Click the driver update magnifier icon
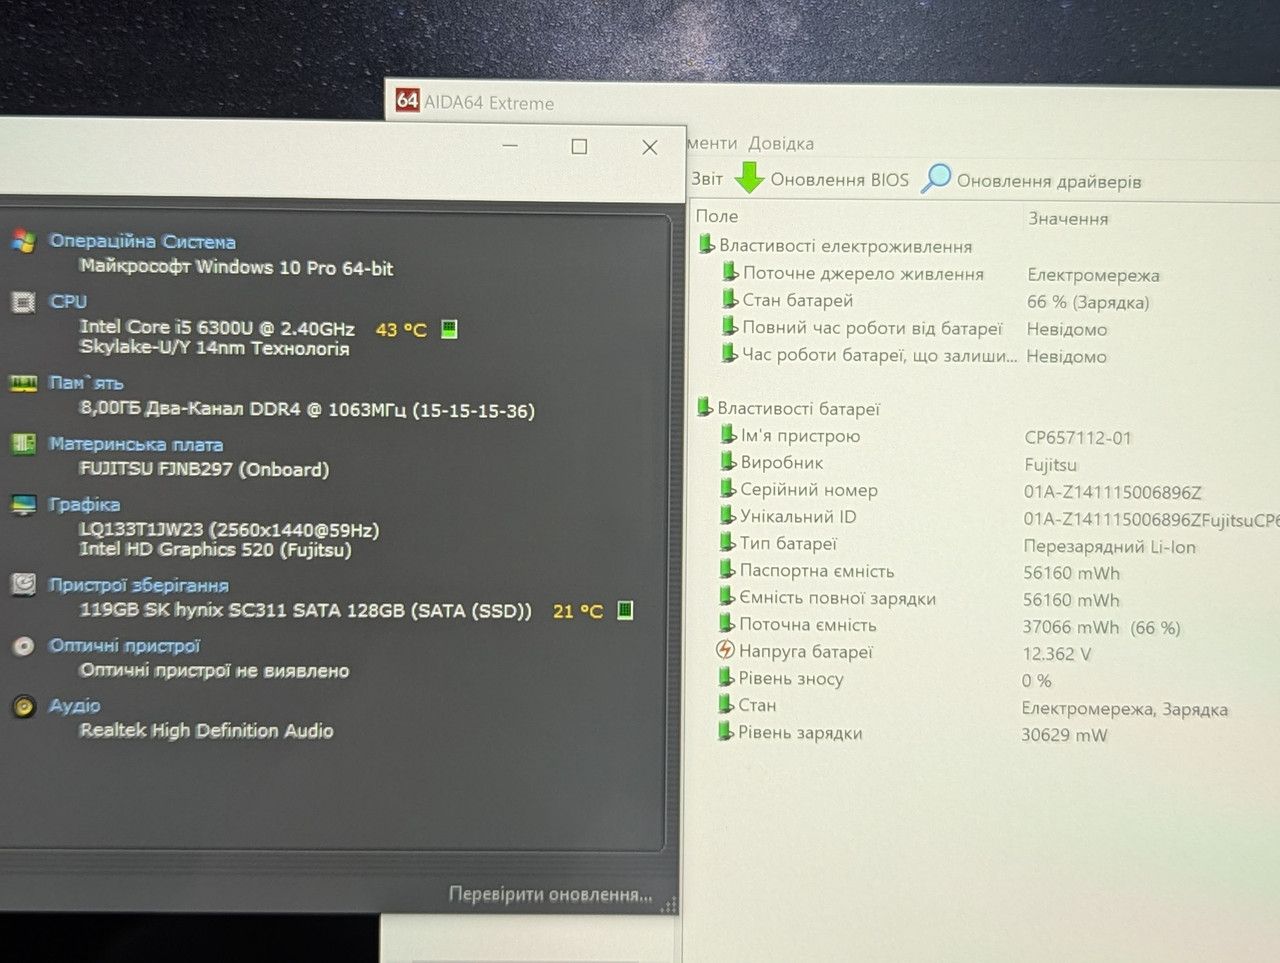1280x963 pixels. [936, 178]
